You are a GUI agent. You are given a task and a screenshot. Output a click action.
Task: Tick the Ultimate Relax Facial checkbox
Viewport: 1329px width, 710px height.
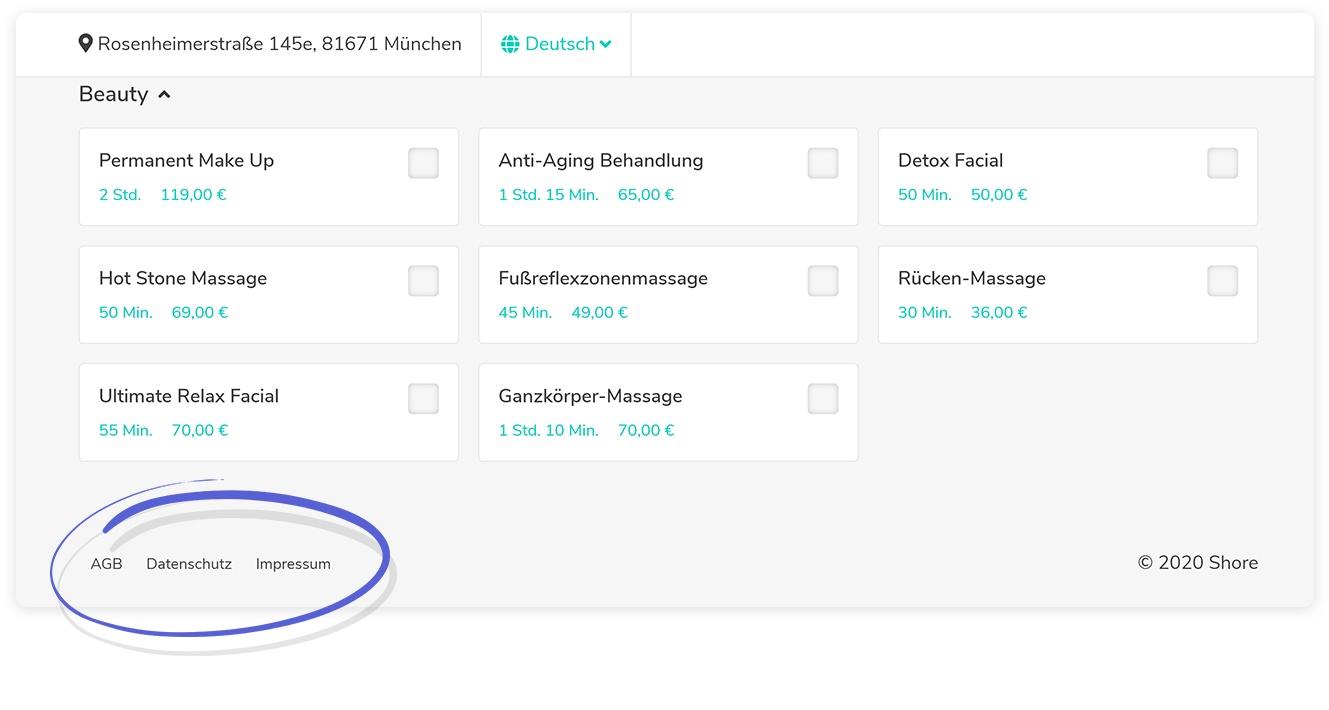point(423,399)
